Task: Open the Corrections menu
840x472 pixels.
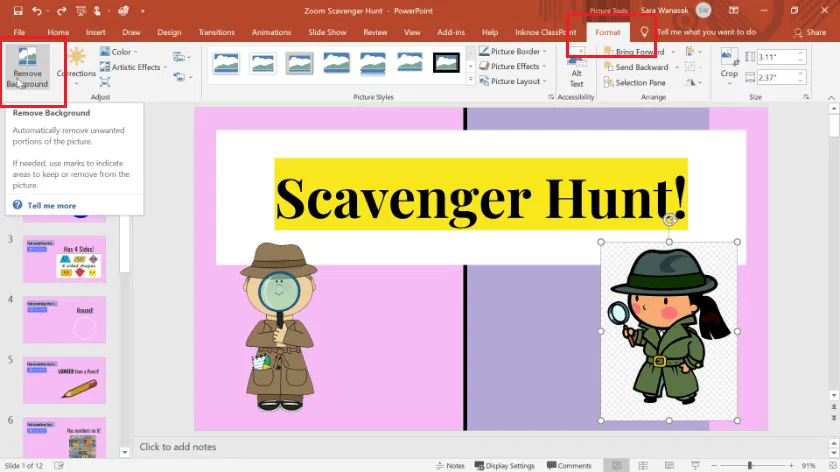Action: click(x=77, y=67)
